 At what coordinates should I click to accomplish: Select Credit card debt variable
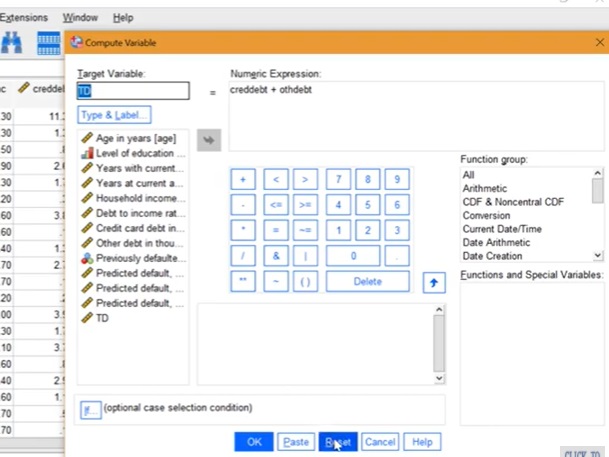133,228
